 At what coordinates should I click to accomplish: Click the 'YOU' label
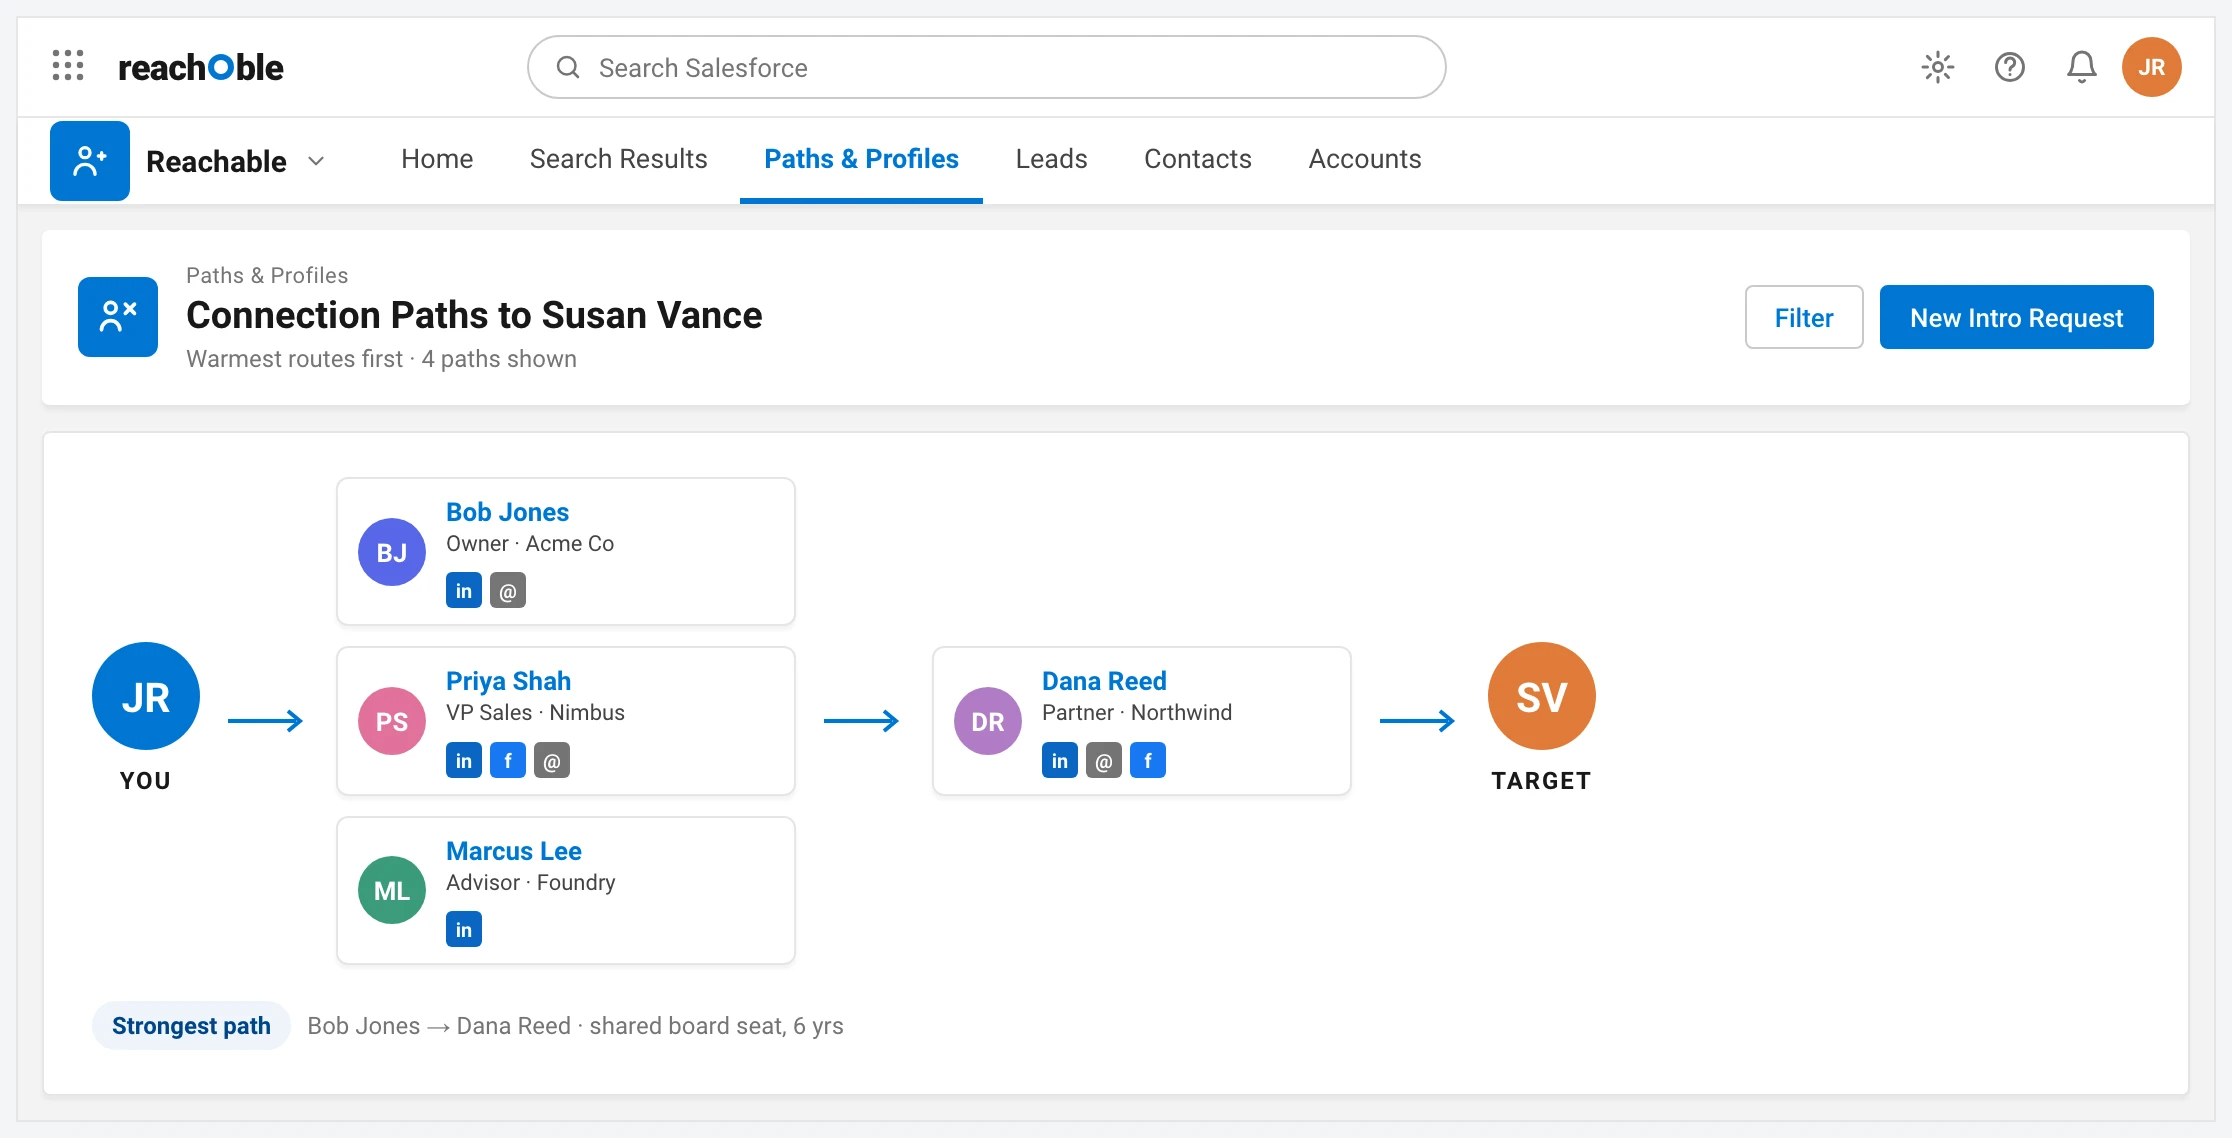tap(146, 781)
